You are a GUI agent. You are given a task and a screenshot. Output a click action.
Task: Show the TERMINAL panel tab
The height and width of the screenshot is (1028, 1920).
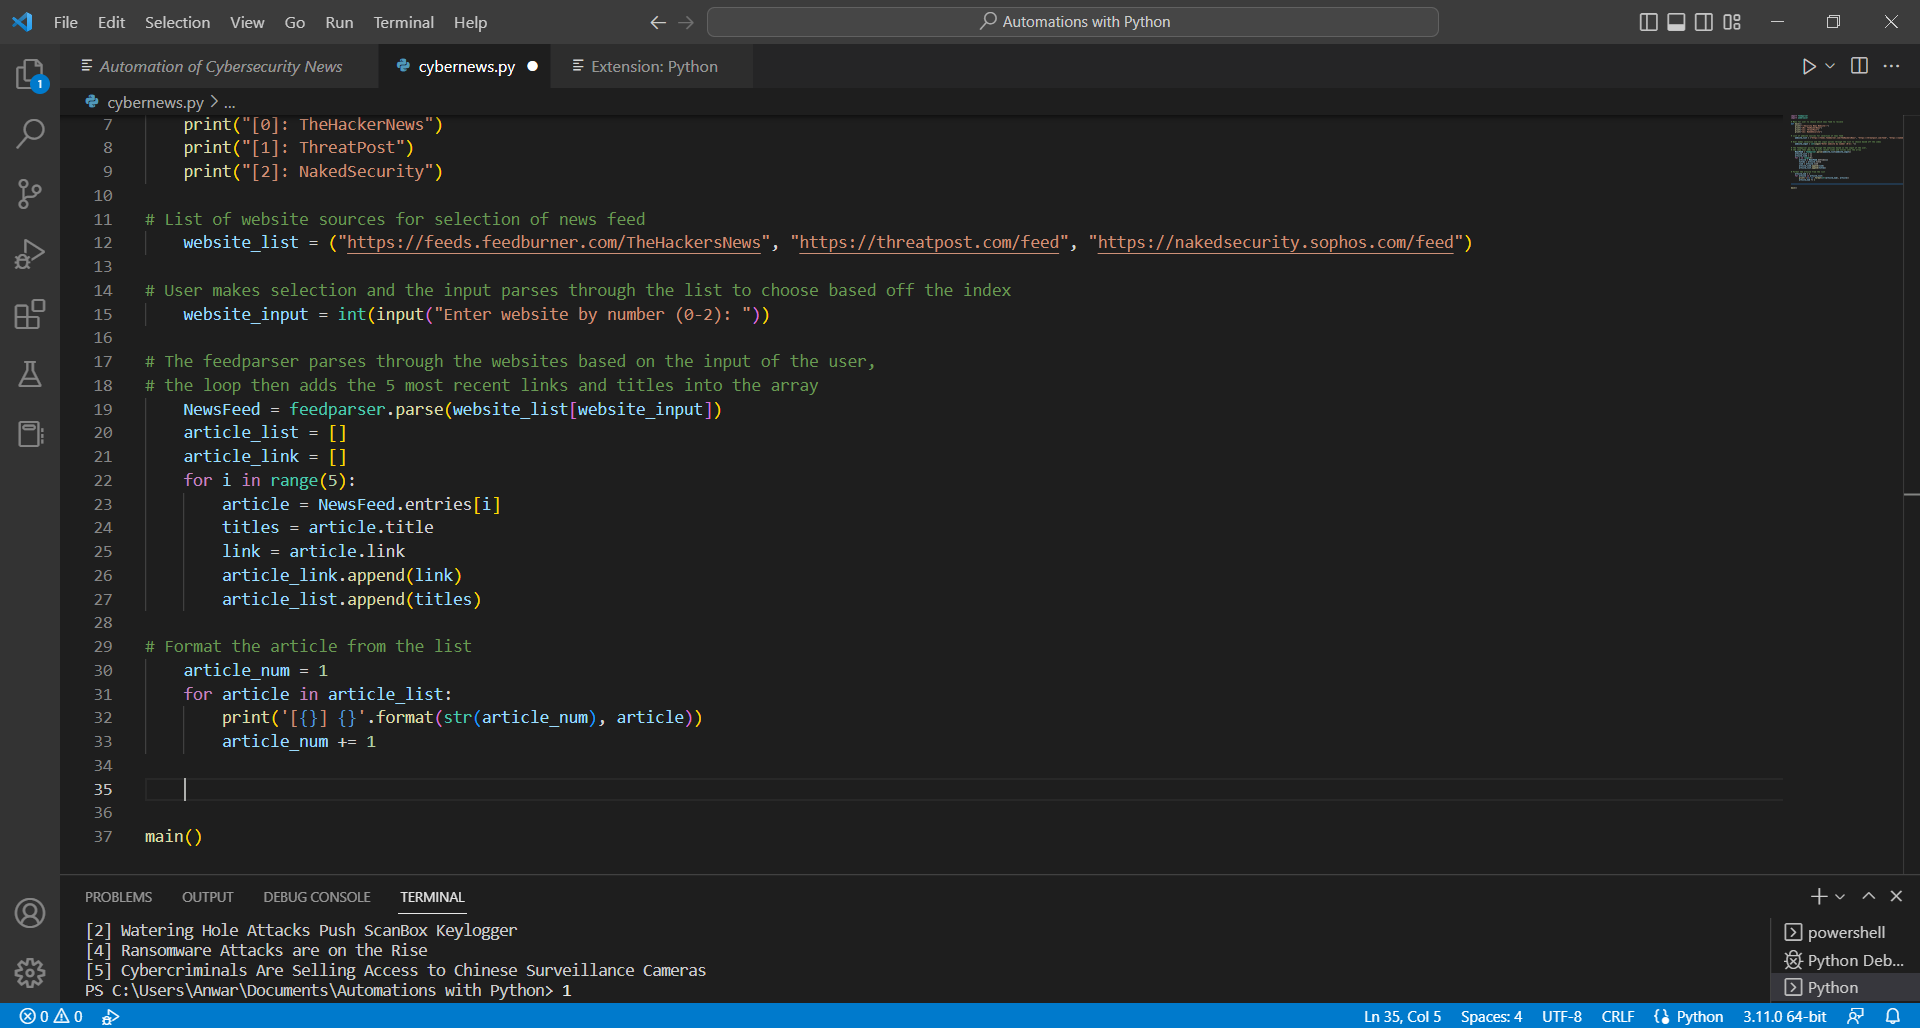click(x=432, y=897)
